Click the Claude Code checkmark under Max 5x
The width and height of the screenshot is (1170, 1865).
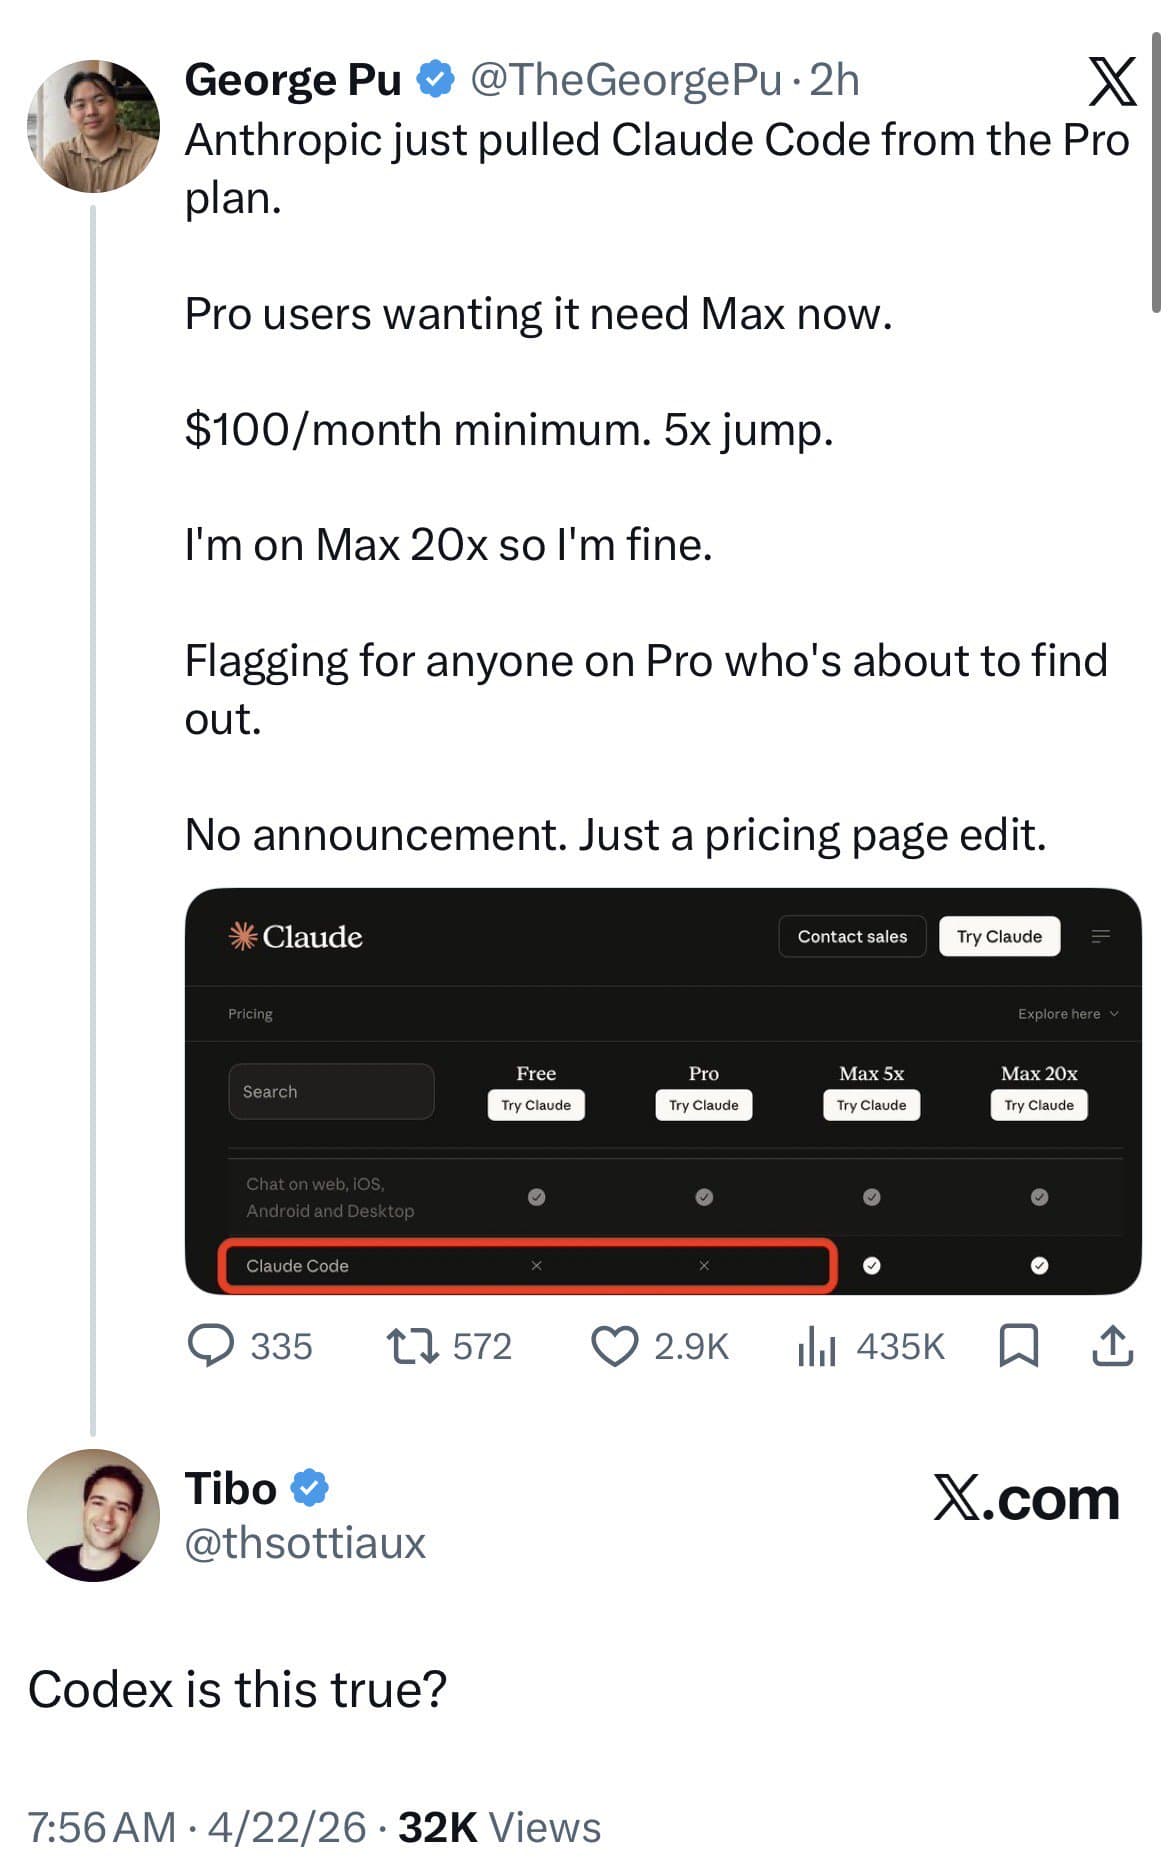pos(872,1266)
